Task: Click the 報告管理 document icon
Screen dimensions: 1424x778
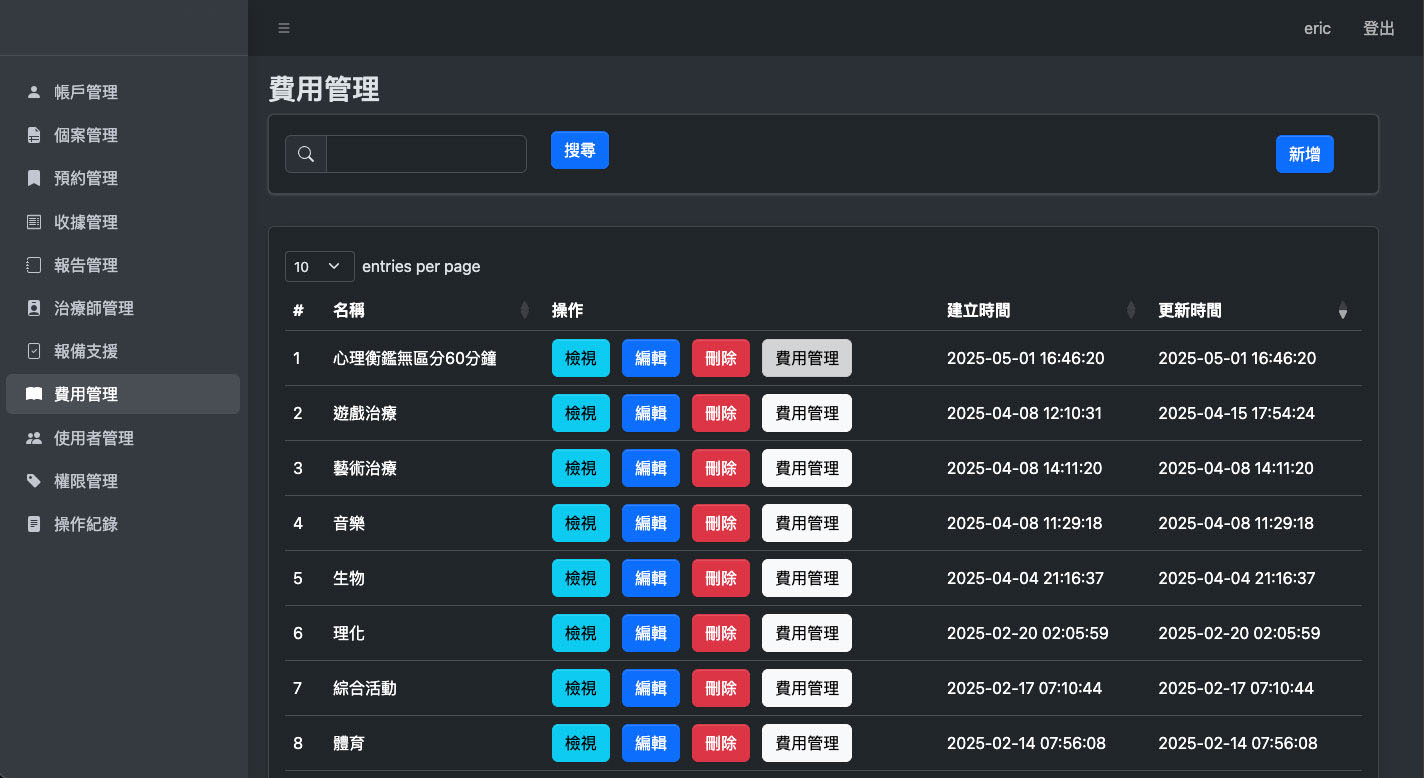Action: (32, 264)
